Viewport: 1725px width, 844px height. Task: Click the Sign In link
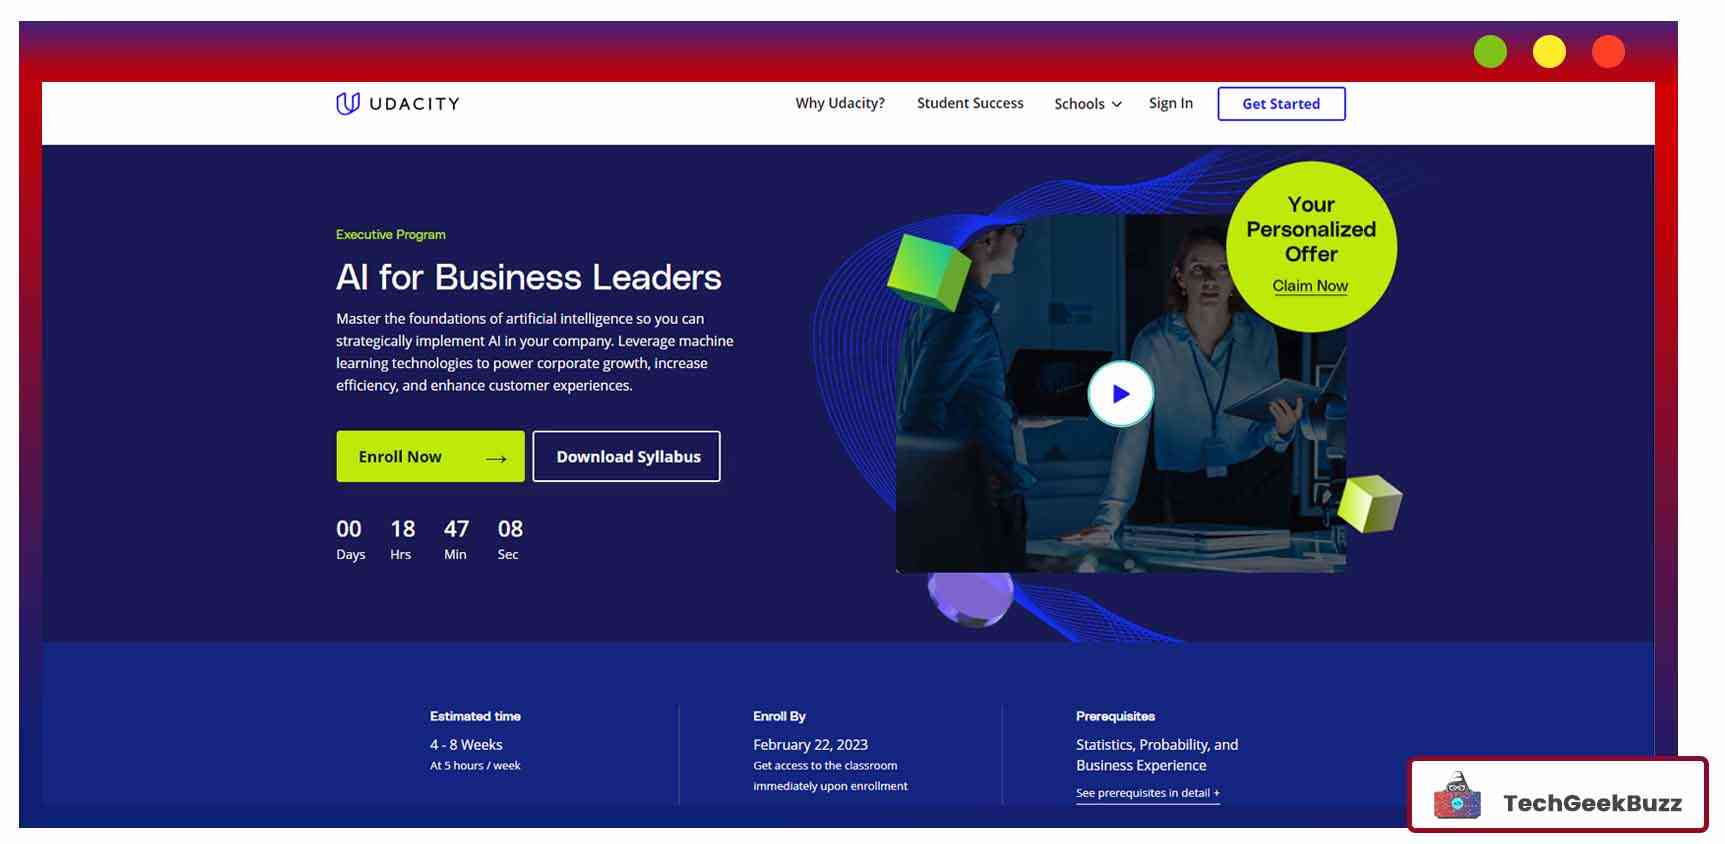(x=1170, y=103)
